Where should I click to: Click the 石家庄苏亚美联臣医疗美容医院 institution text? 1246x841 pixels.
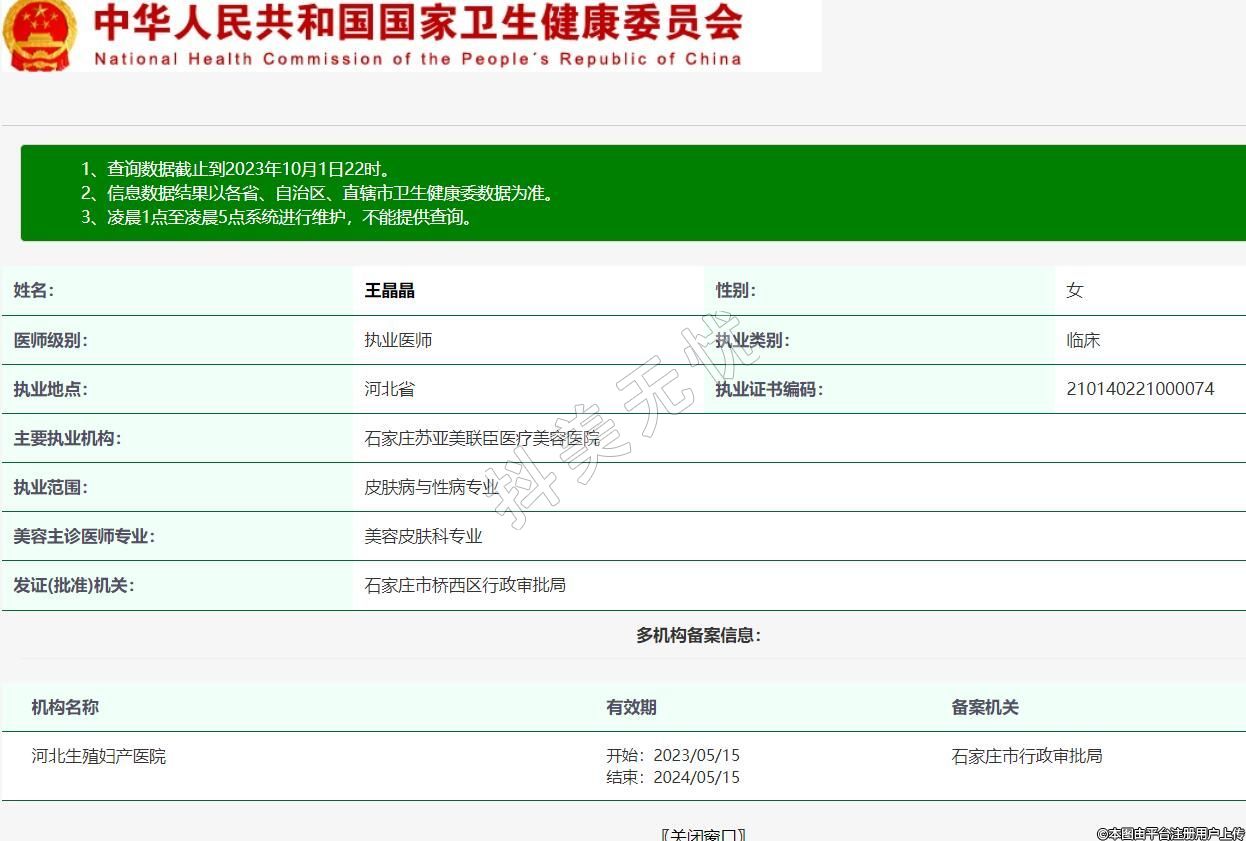482,438
